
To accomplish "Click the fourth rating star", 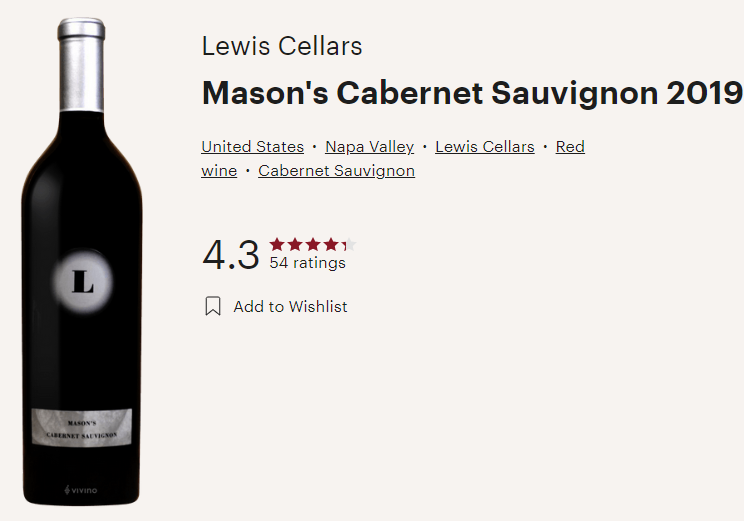I will click(331, 244).
